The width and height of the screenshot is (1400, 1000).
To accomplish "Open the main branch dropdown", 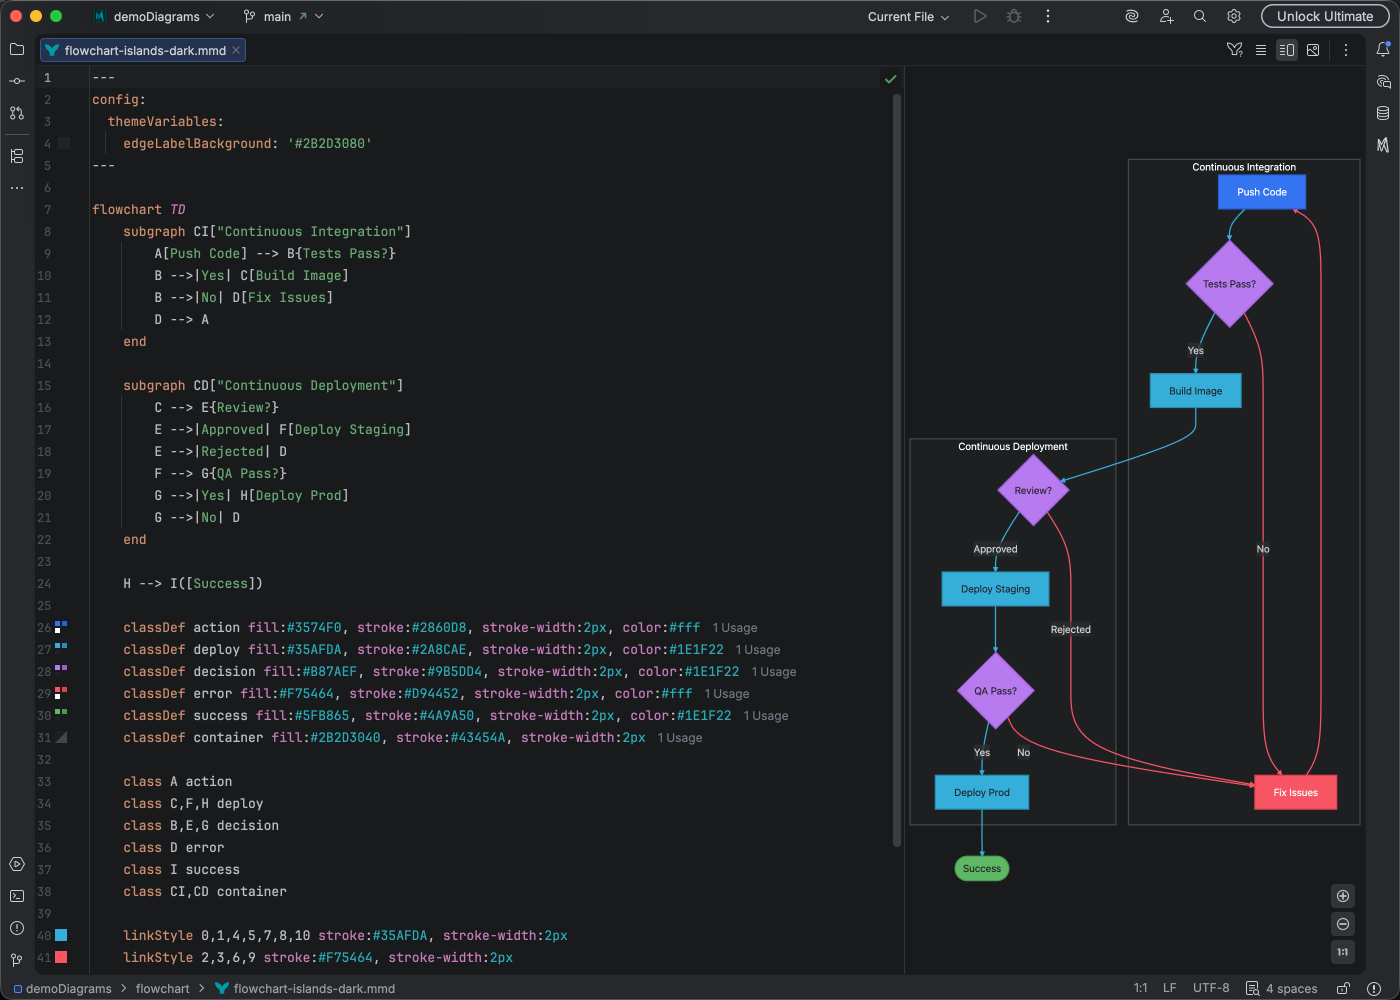I will tap(283, 16).
